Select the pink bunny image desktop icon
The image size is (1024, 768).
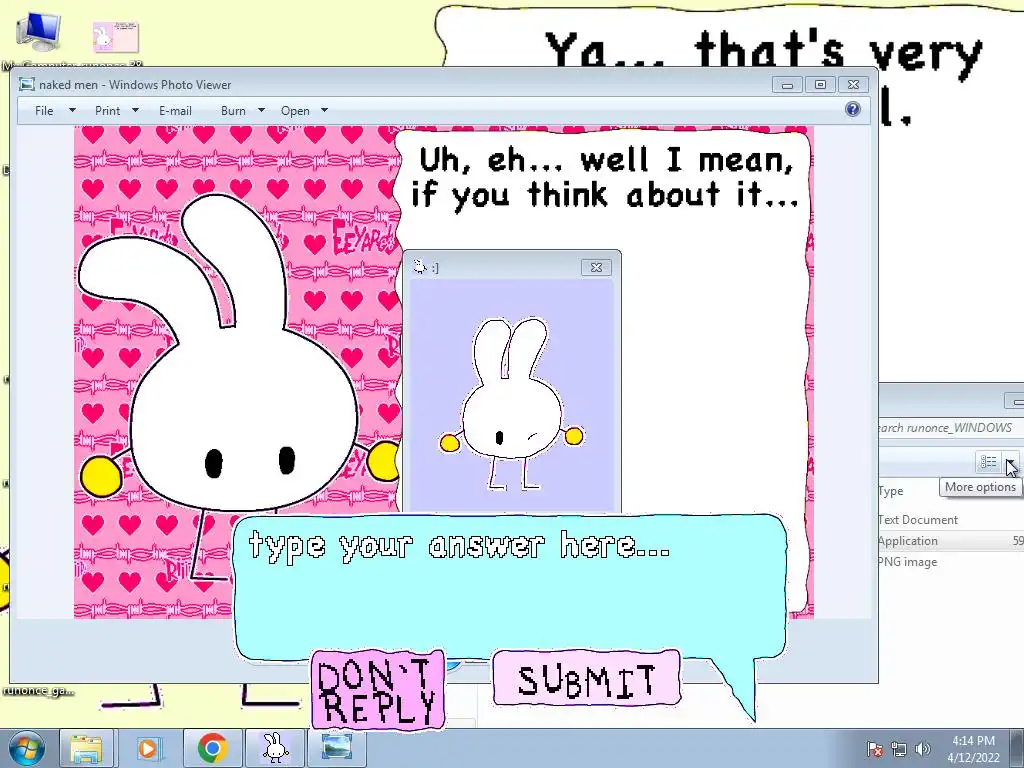click(x=116, y=37)
